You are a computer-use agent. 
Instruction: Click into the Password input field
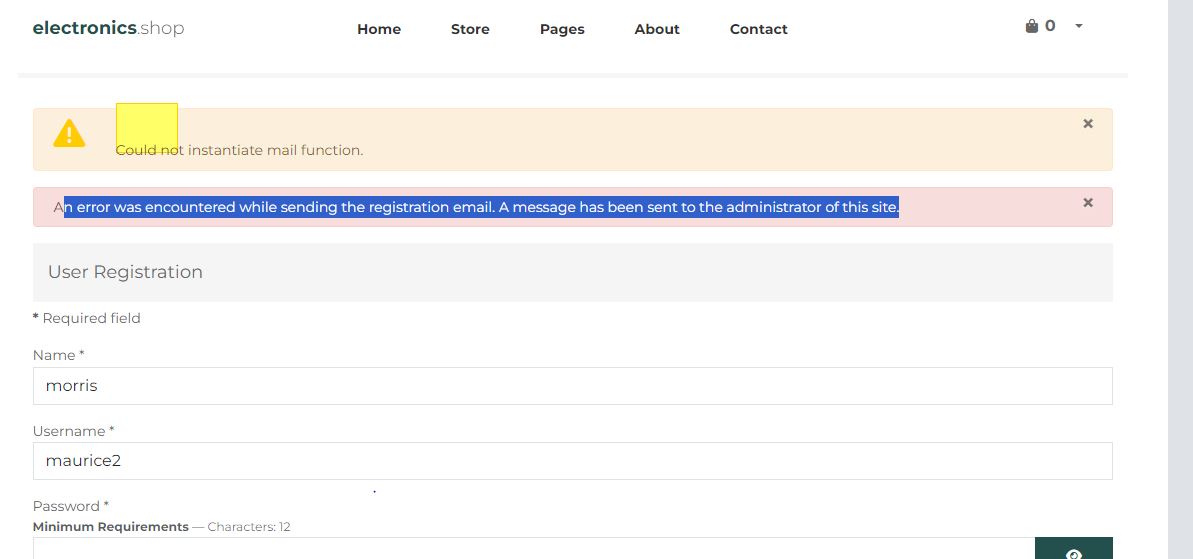532,549
